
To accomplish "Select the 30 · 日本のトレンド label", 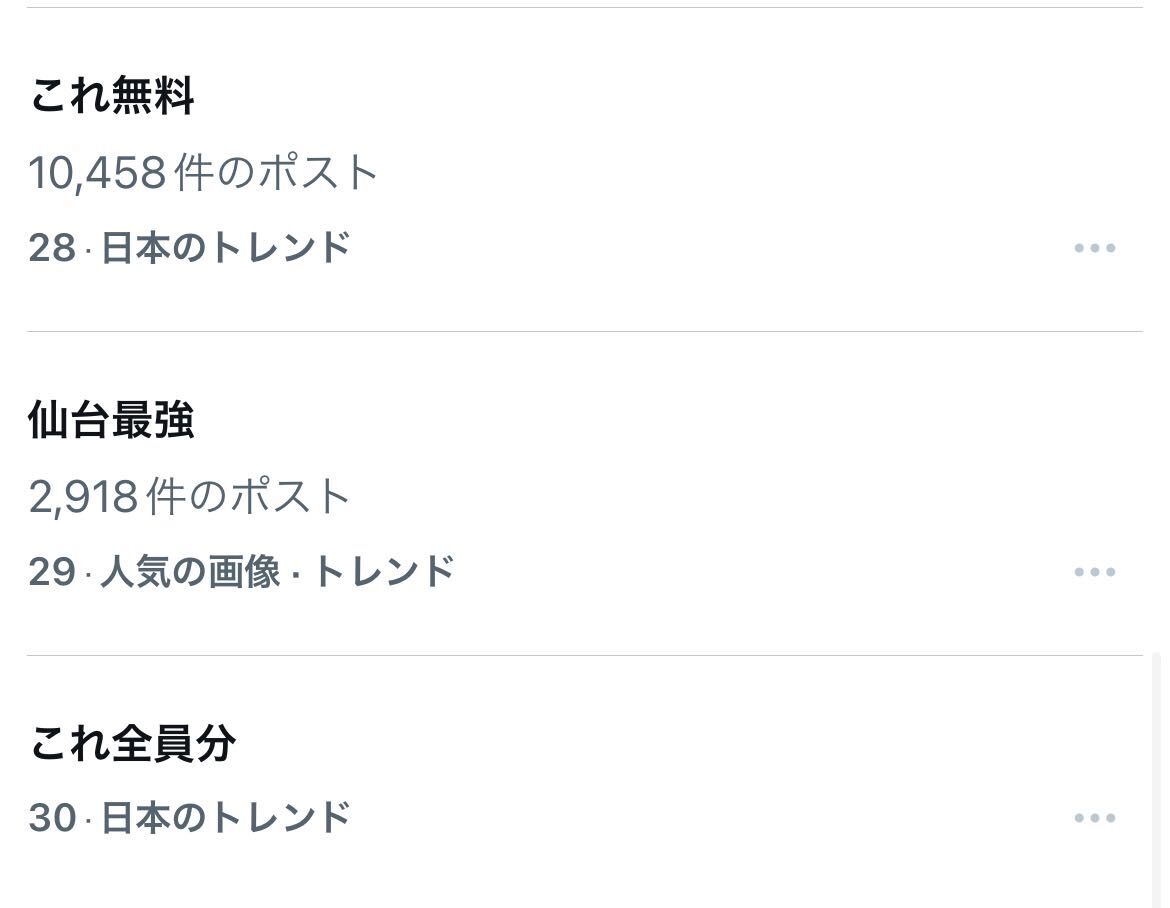I will [x=190, y=818].
